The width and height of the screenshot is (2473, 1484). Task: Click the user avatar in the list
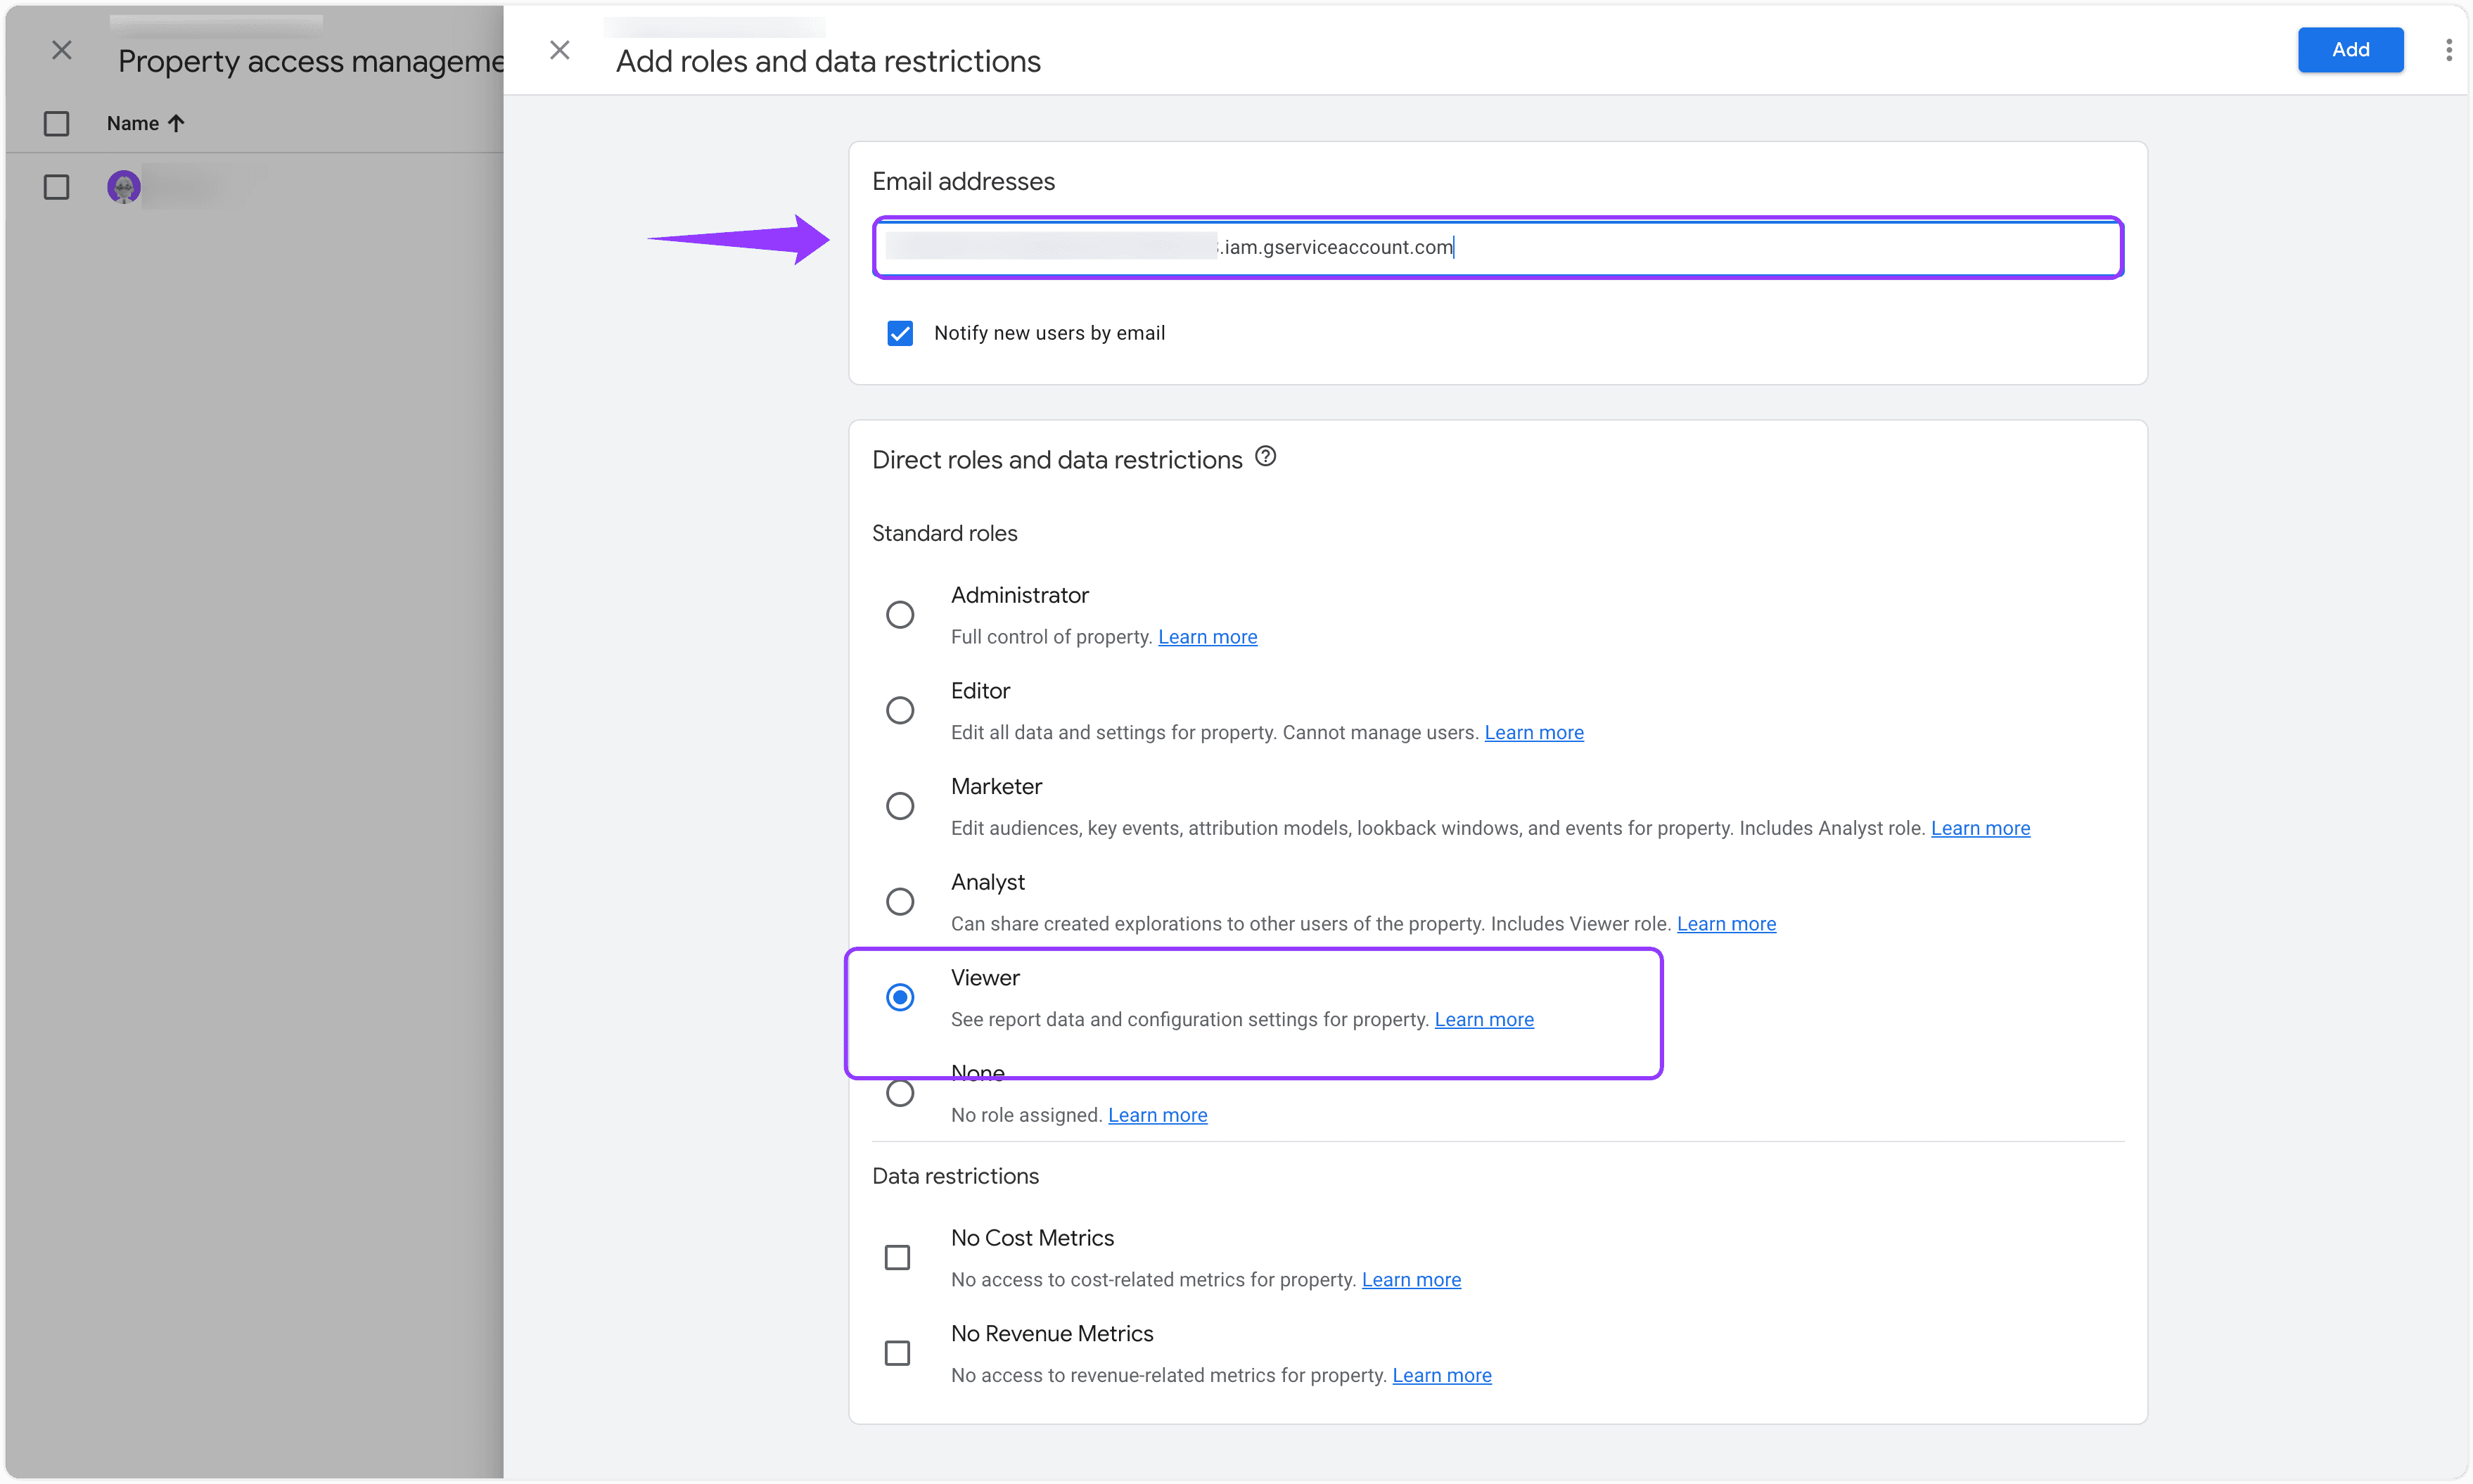[x=124, y=187]
